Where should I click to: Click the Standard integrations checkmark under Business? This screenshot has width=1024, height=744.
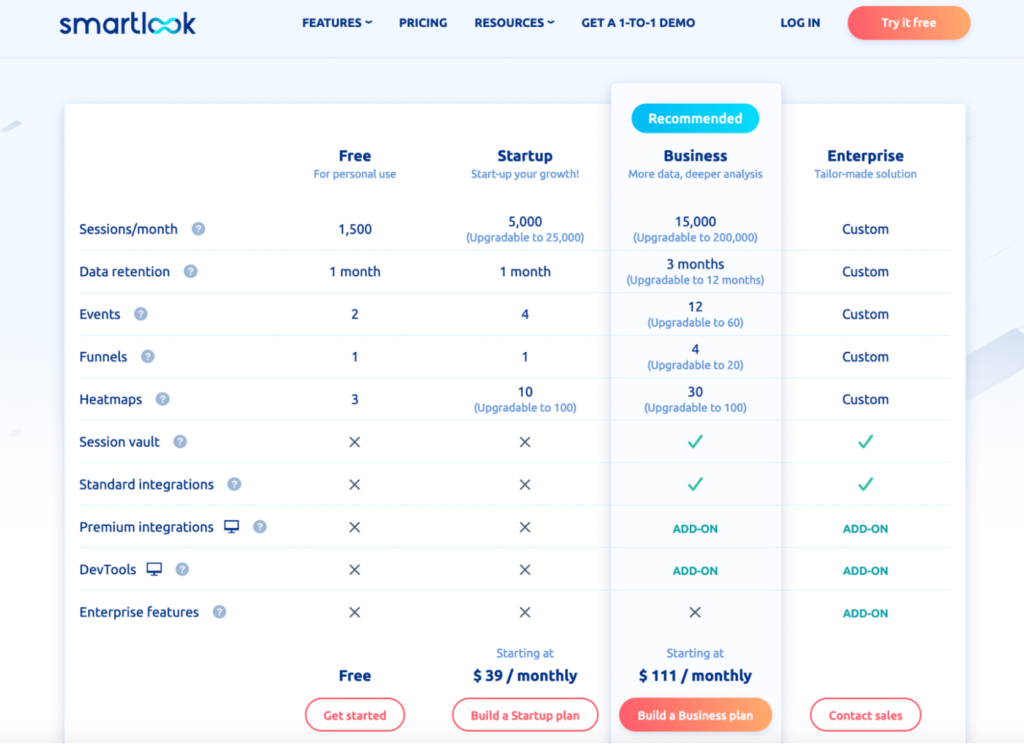(695, 484)
